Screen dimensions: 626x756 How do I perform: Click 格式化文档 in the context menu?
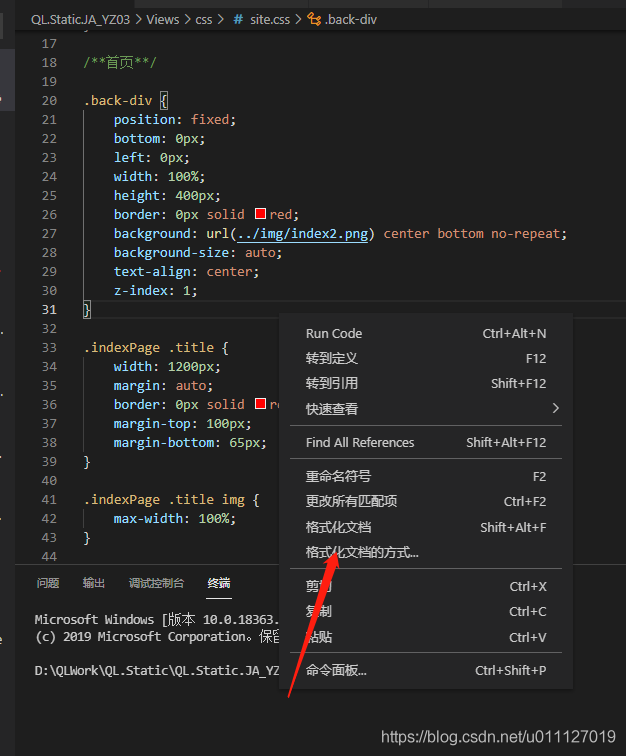(338, 527)
